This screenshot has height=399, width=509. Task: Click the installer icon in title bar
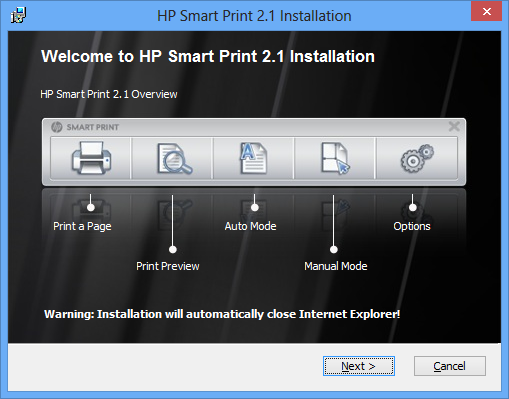tap(18, 15)
